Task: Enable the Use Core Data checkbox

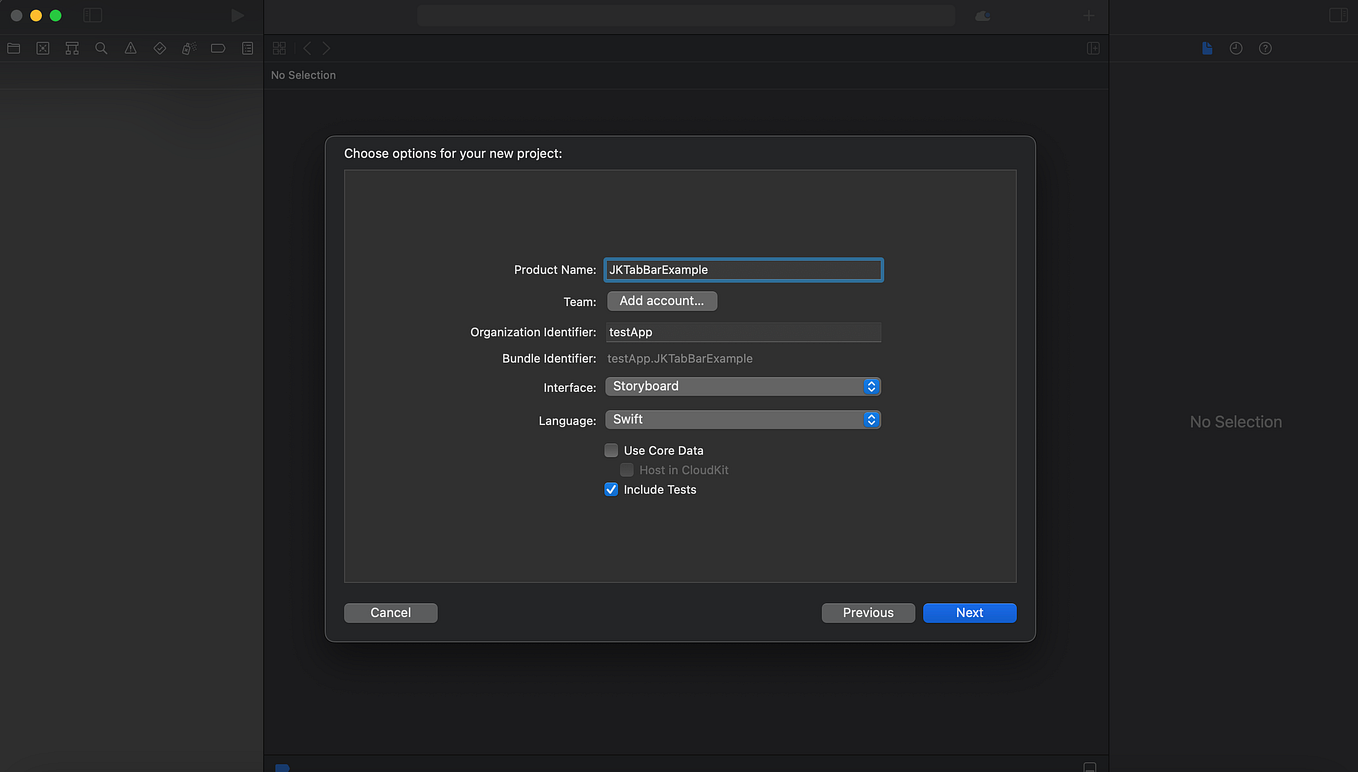Action: click(x=611, y=450)
